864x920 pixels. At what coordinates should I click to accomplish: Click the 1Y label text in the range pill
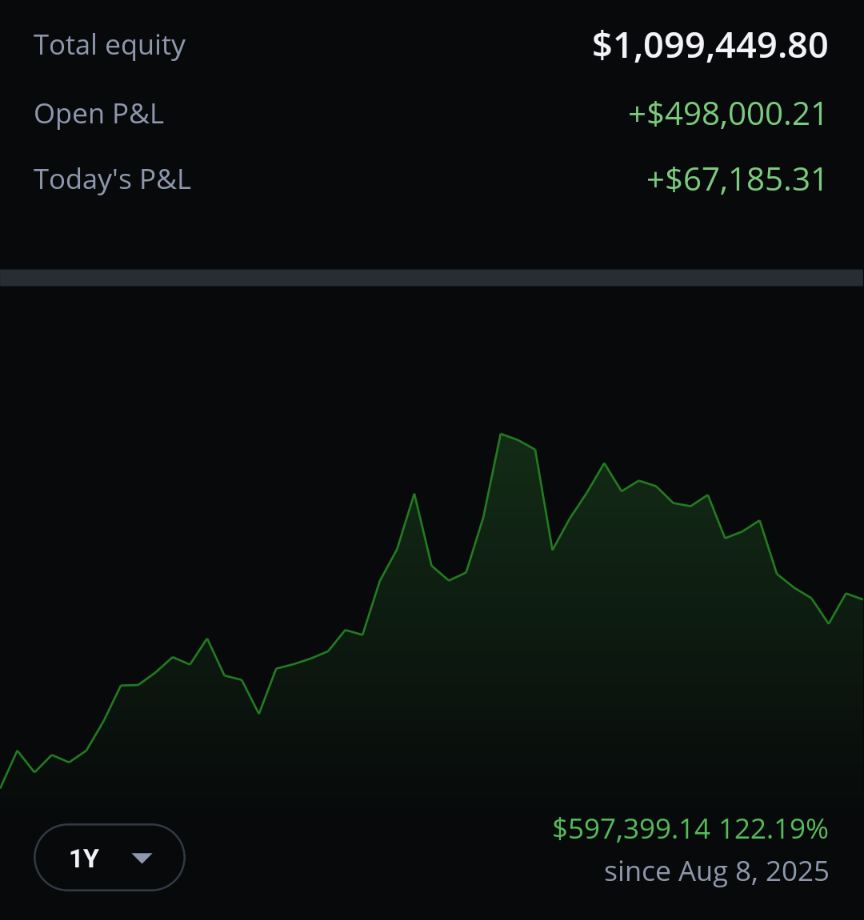tap(84, 858)
